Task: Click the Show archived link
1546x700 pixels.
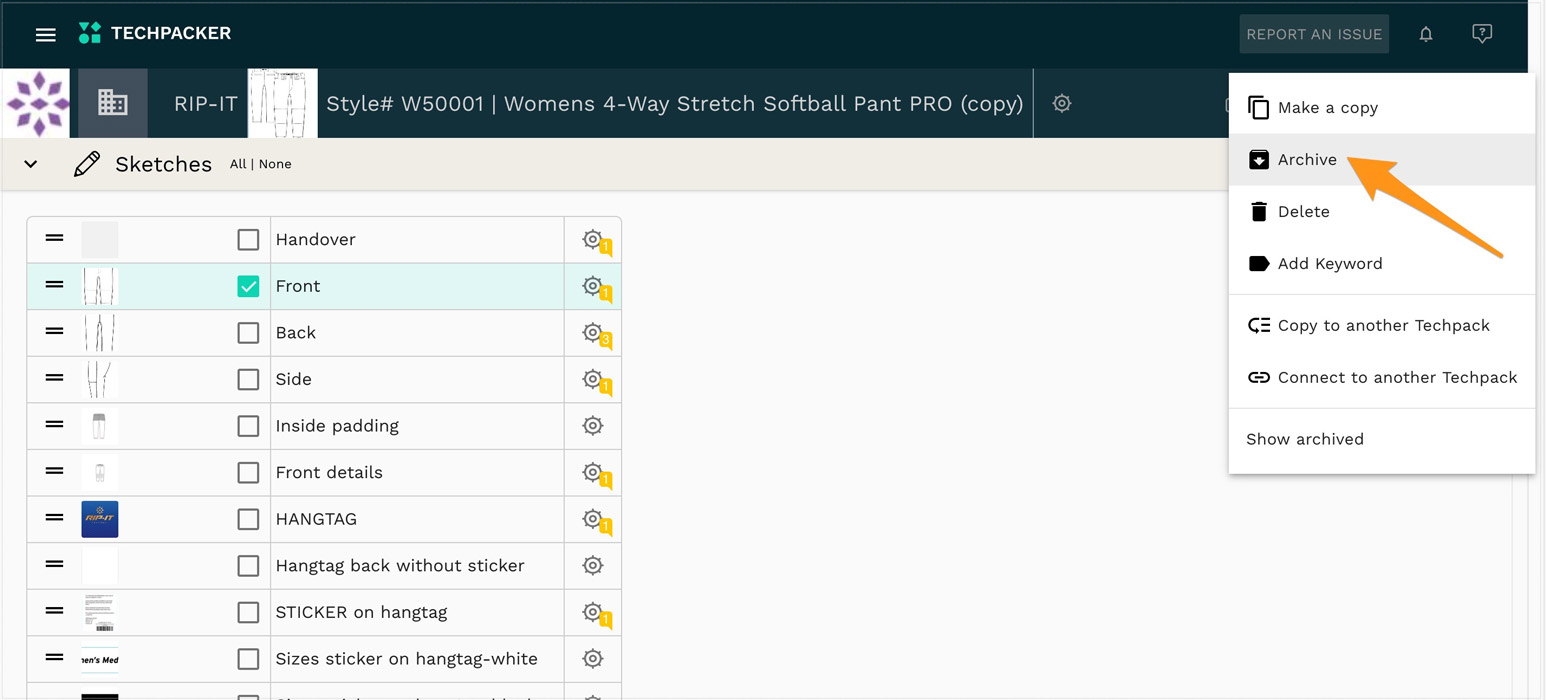Action: click(x=1304, y=438)
